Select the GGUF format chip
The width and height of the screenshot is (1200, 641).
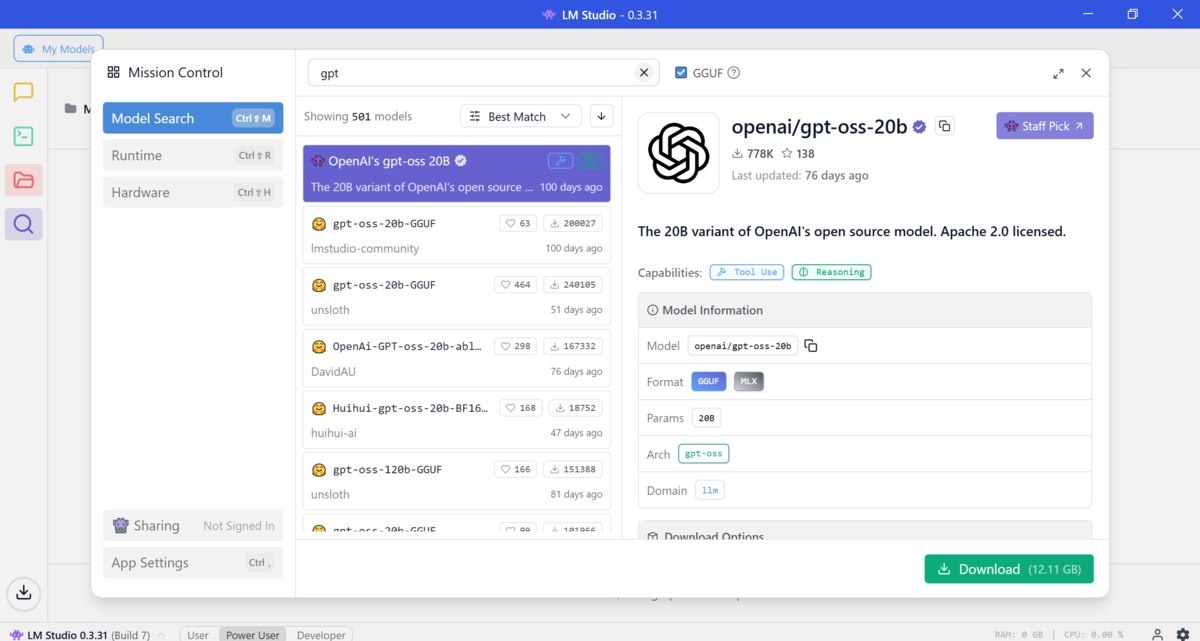coord(709,382)
